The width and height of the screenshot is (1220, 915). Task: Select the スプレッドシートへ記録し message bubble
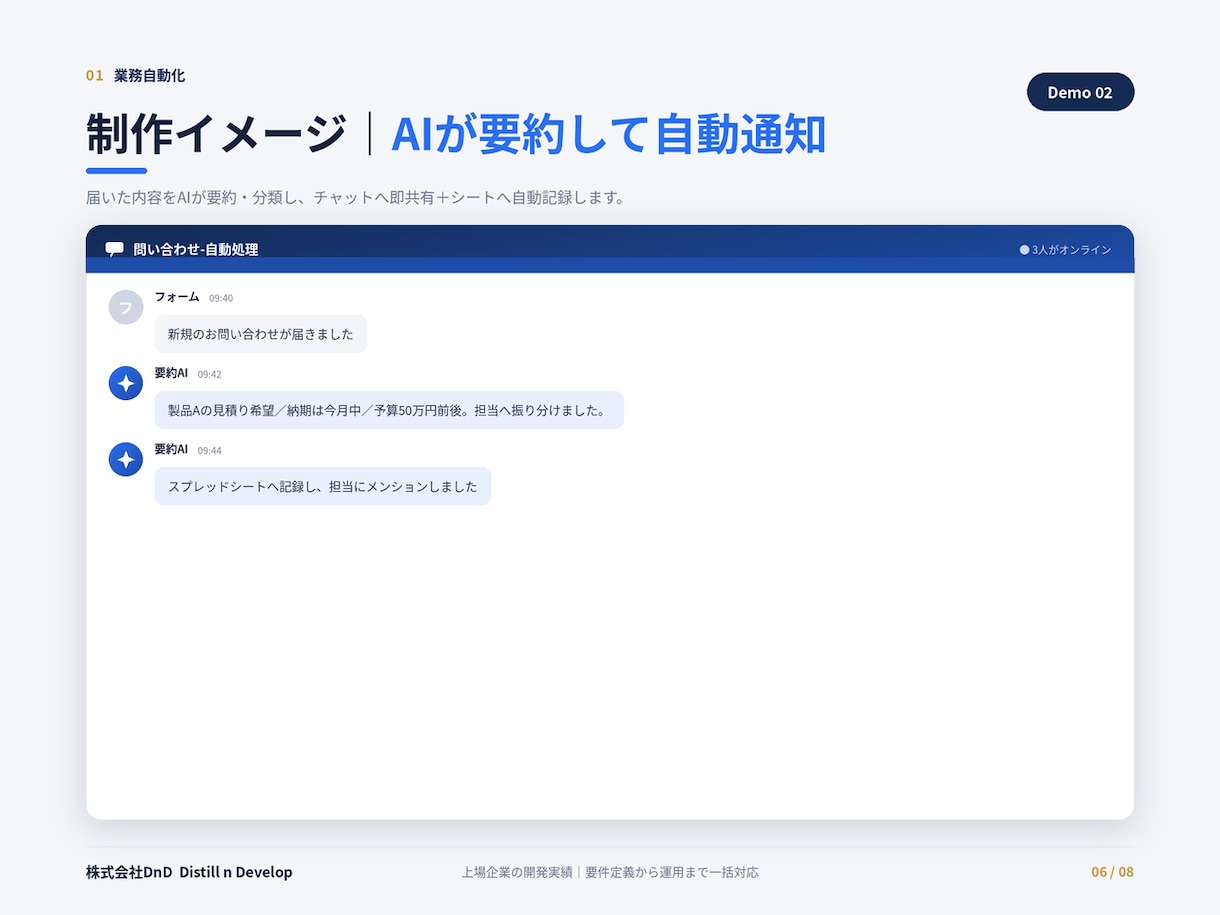[323, 486]
